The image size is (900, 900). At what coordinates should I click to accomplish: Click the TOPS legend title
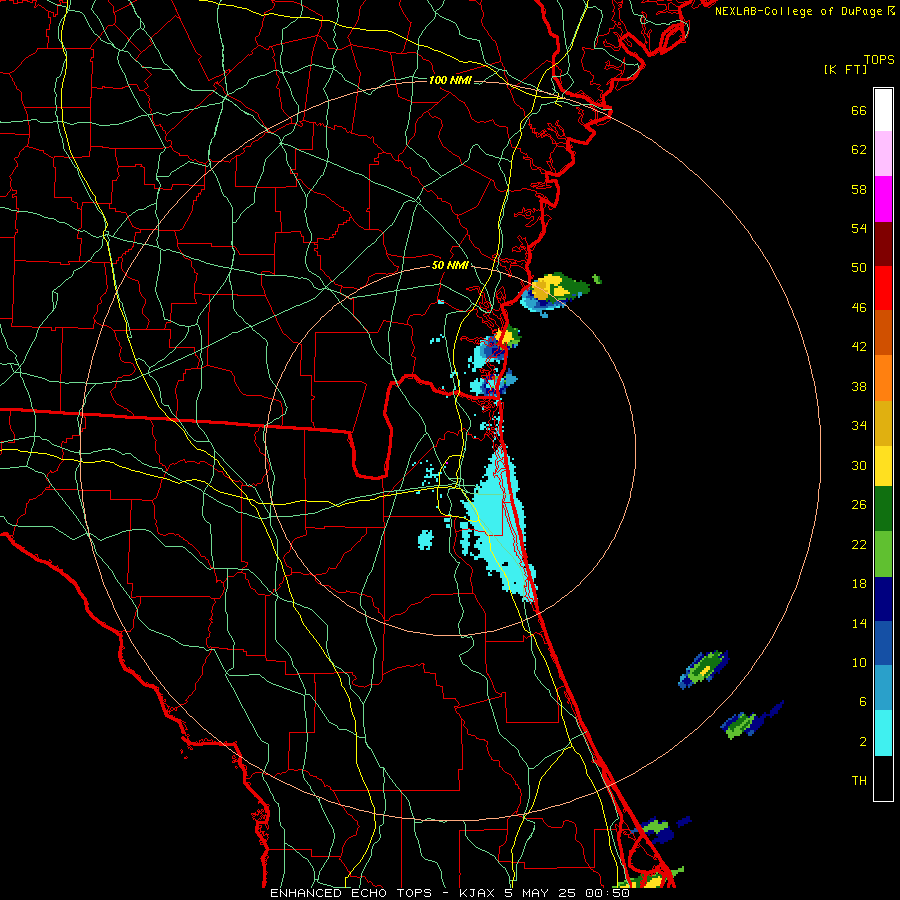pyautogui.click(x=879, y=60)
